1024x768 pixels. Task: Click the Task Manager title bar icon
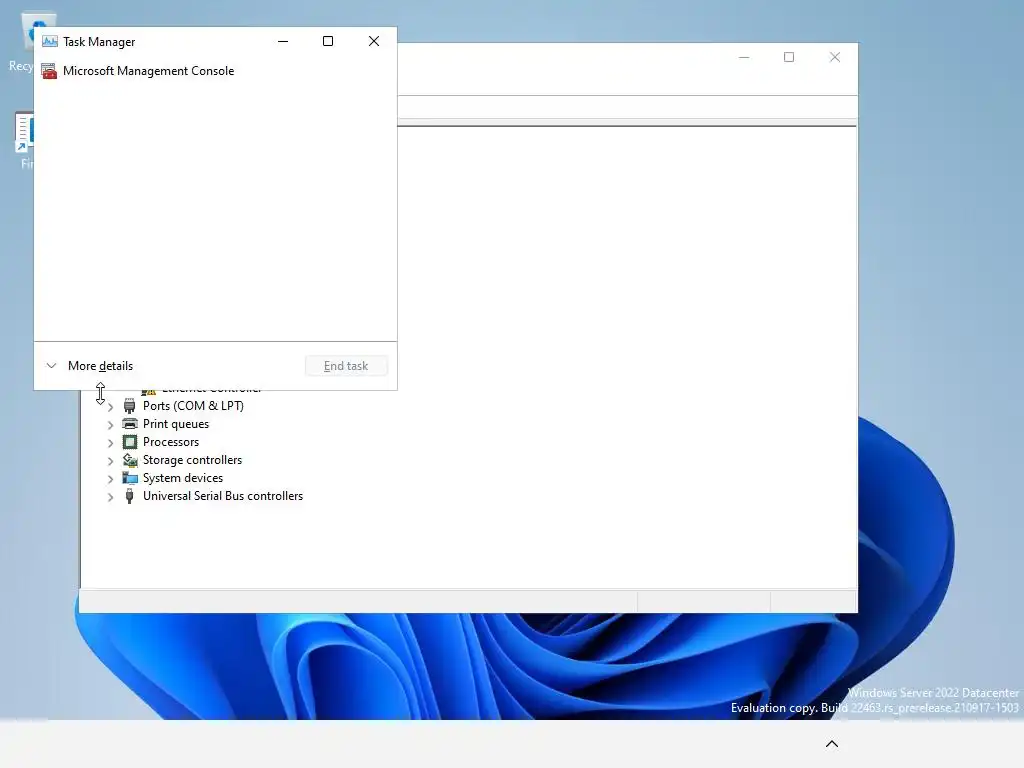click(50, 41)
